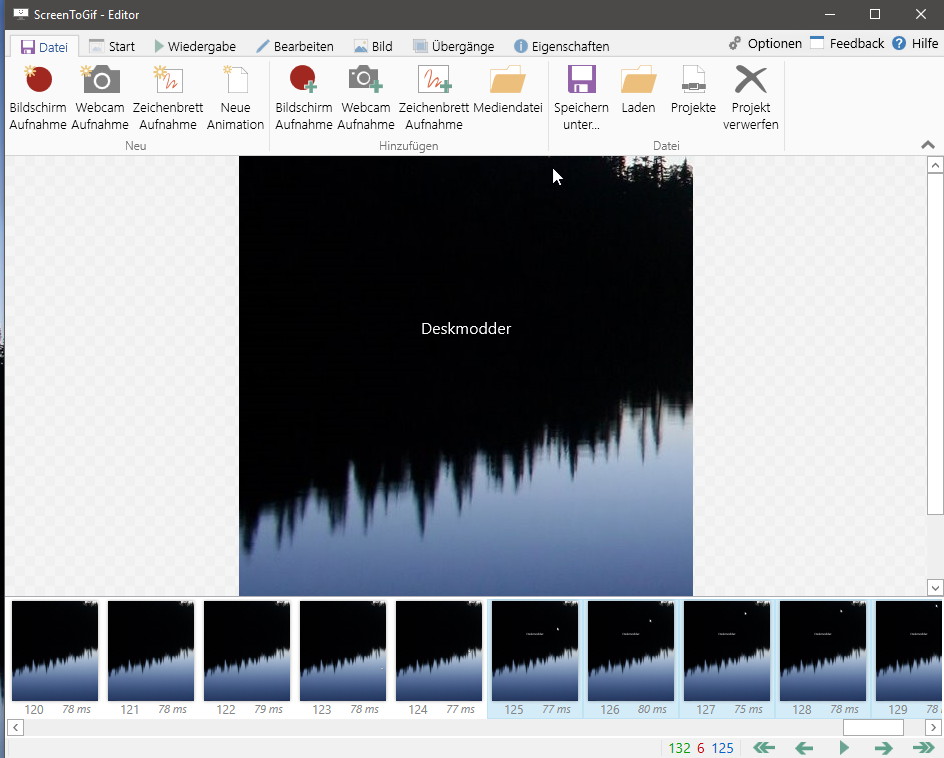Open the Wiedergabe tab
Image resolution: width=944 pixels, height=758 pixels.
(195, 46)
